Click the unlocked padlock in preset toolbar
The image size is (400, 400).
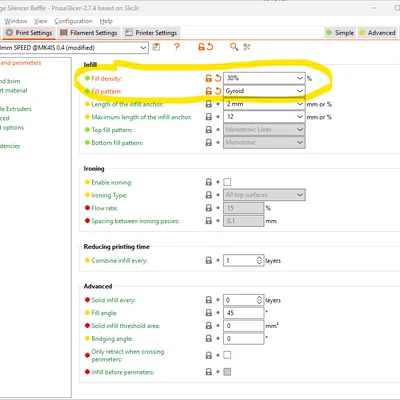point(201,47)
